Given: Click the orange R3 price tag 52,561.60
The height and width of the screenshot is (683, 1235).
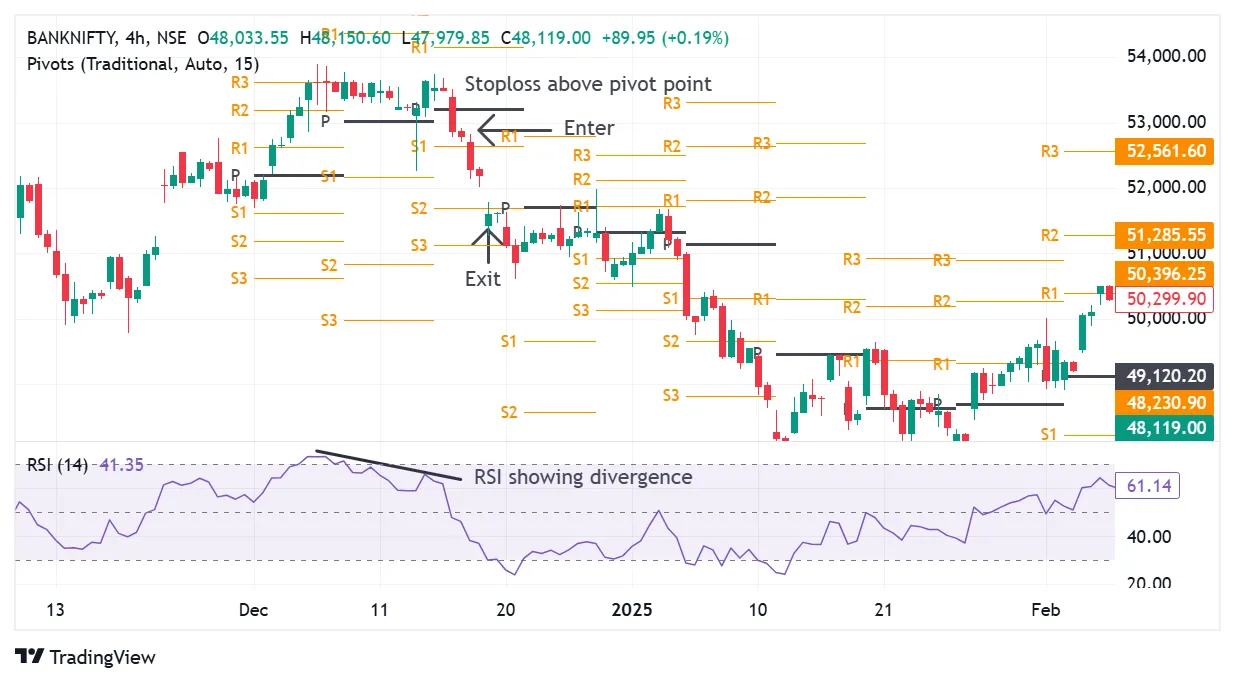Looking at the screenshot, I should pos(1164,152).
